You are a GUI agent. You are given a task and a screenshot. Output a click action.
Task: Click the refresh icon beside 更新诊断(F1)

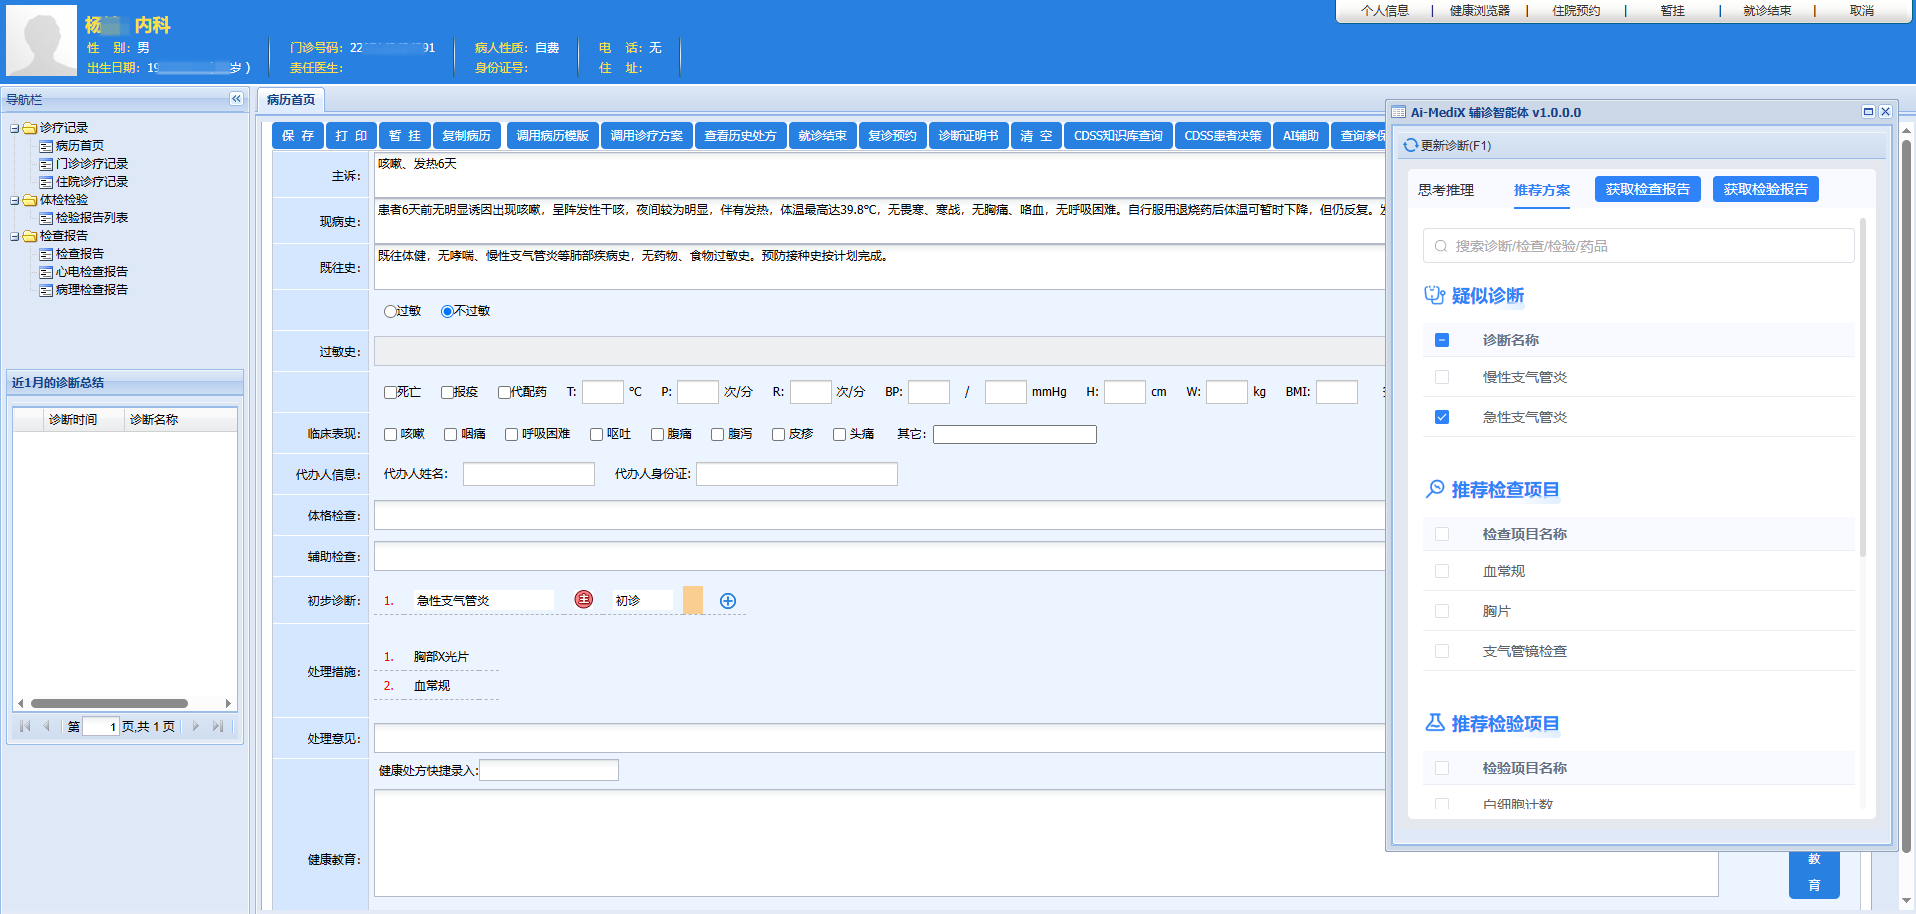click(x=1410, y=145)
